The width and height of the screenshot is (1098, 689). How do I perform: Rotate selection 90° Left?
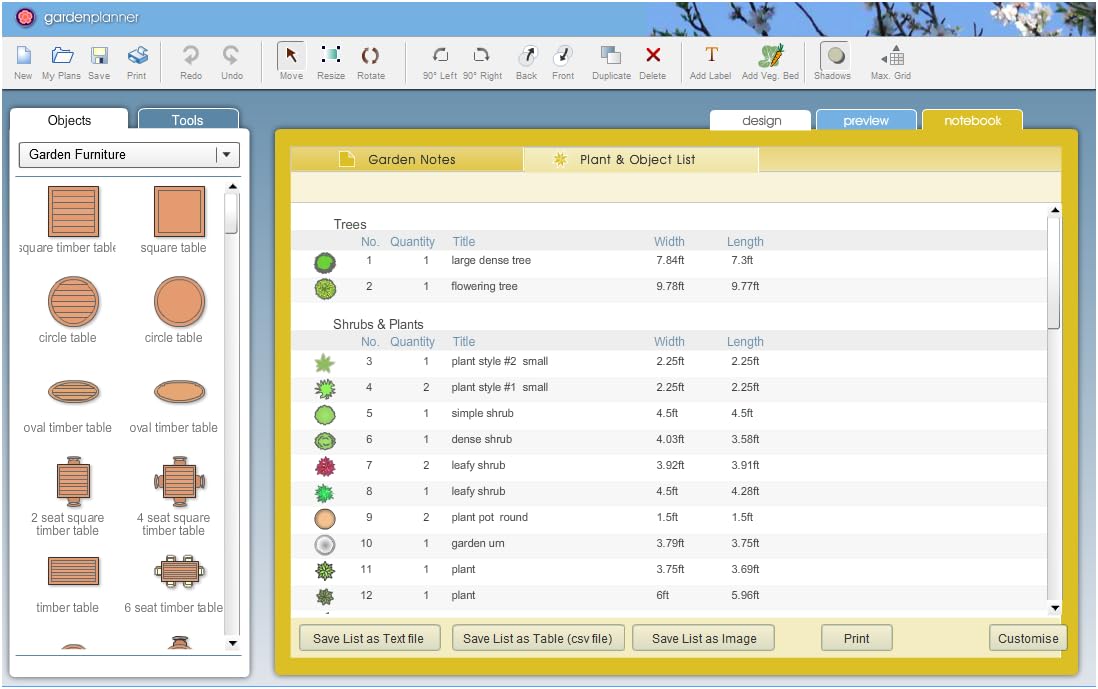point(440,56)
